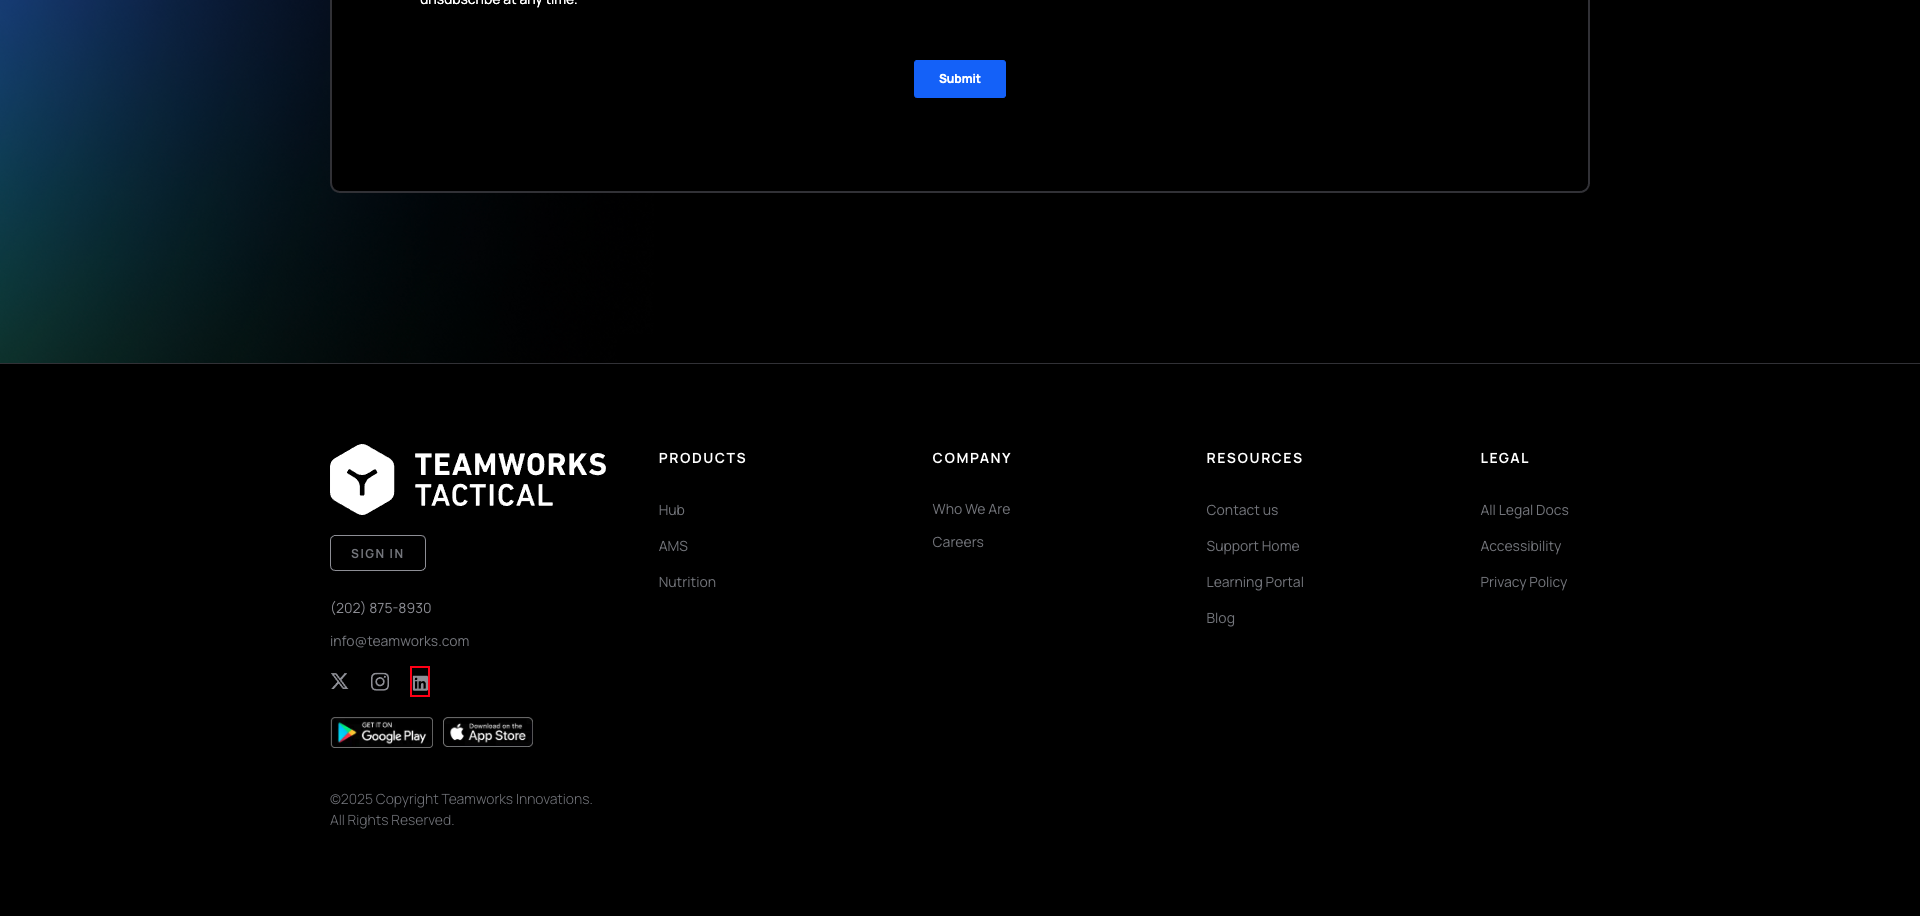Open the Learning Portal

coord(1255,581)
